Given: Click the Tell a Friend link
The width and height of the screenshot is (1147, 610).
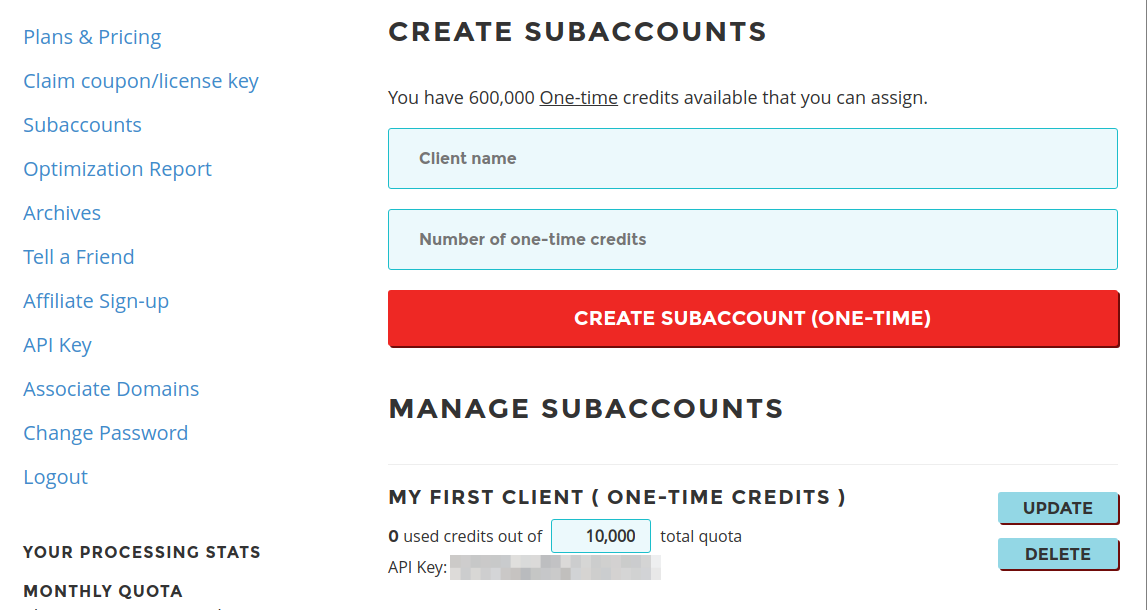Looking at the screenshot, I should click(78, 257).
